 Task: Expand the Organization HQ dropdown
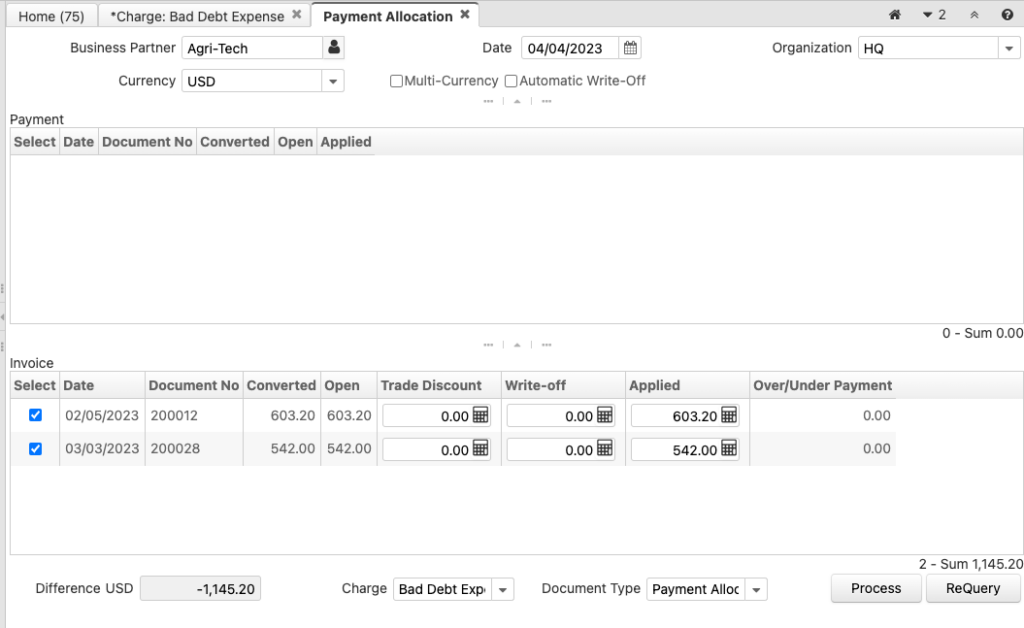(x=1008, y=48)
